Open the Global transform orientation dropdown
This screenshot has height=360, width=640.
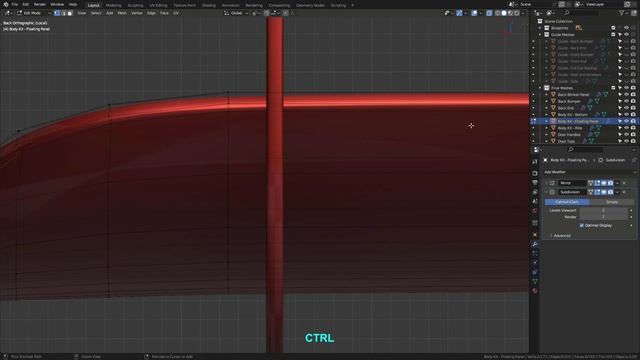(x=236, y=13)
